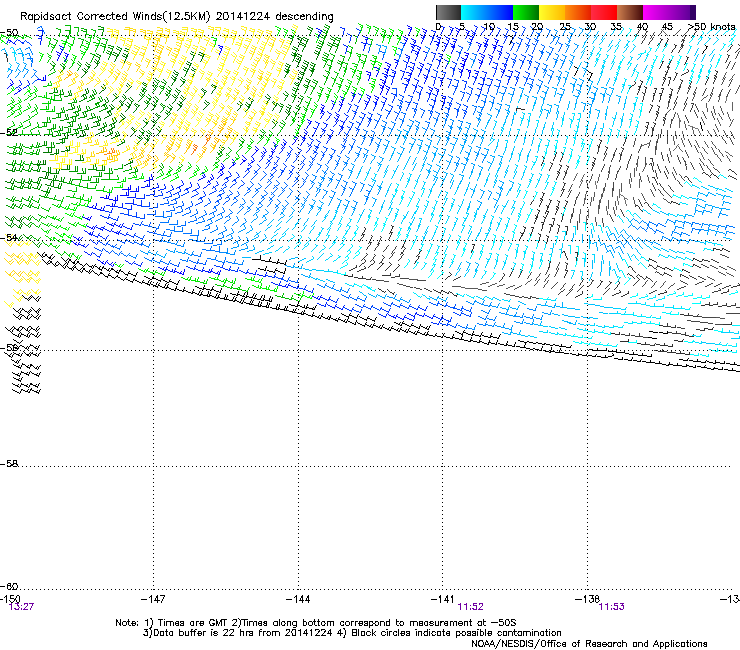Click the -141 longitude axis label
Image resolution: width=740 pixels, height=650 pixels.
pos(442,599)
